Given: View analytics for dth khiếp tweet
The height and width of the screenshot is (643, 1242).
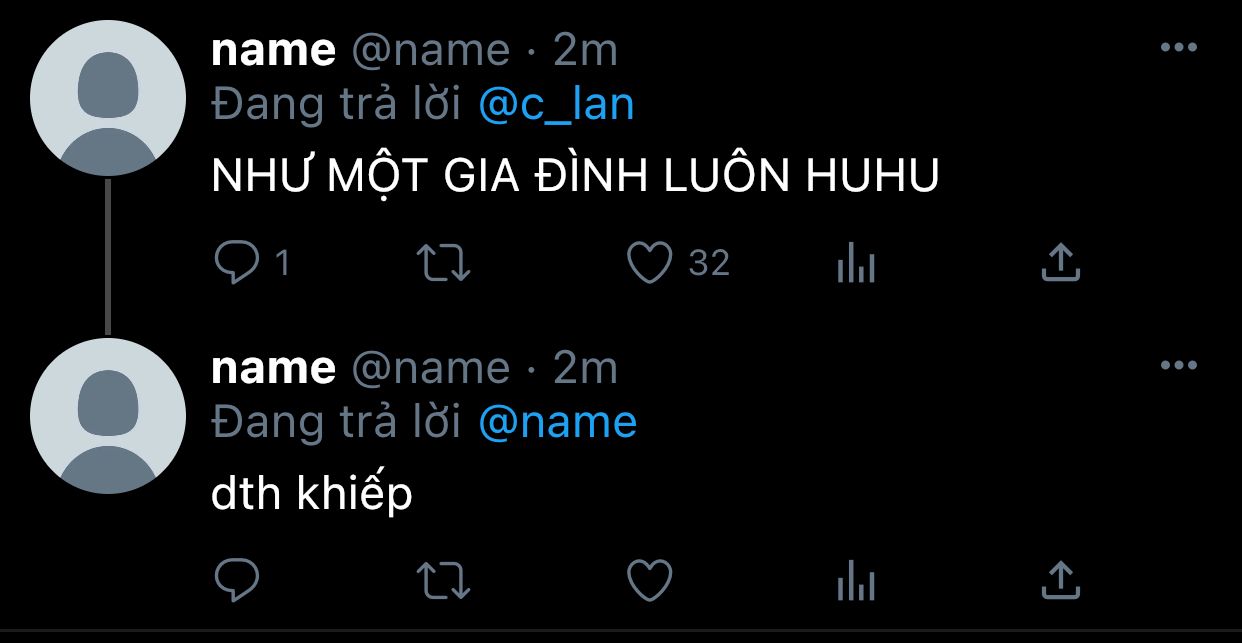Looking at the screenshot, I should 855,581.
